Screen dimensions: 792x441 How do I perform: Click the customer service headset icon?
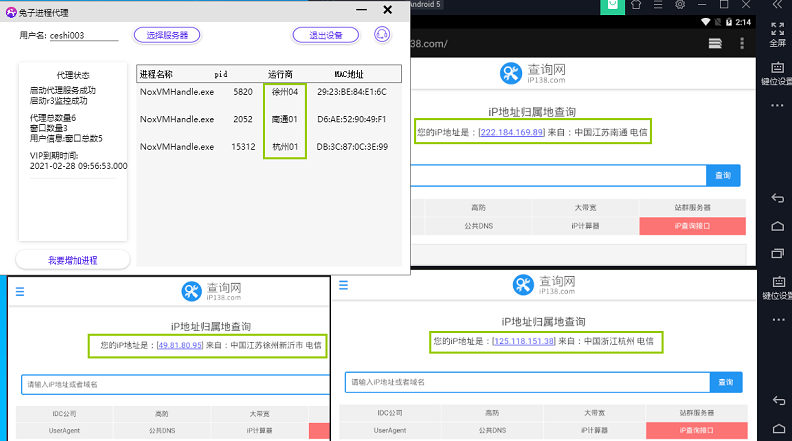tap(382, 34)
